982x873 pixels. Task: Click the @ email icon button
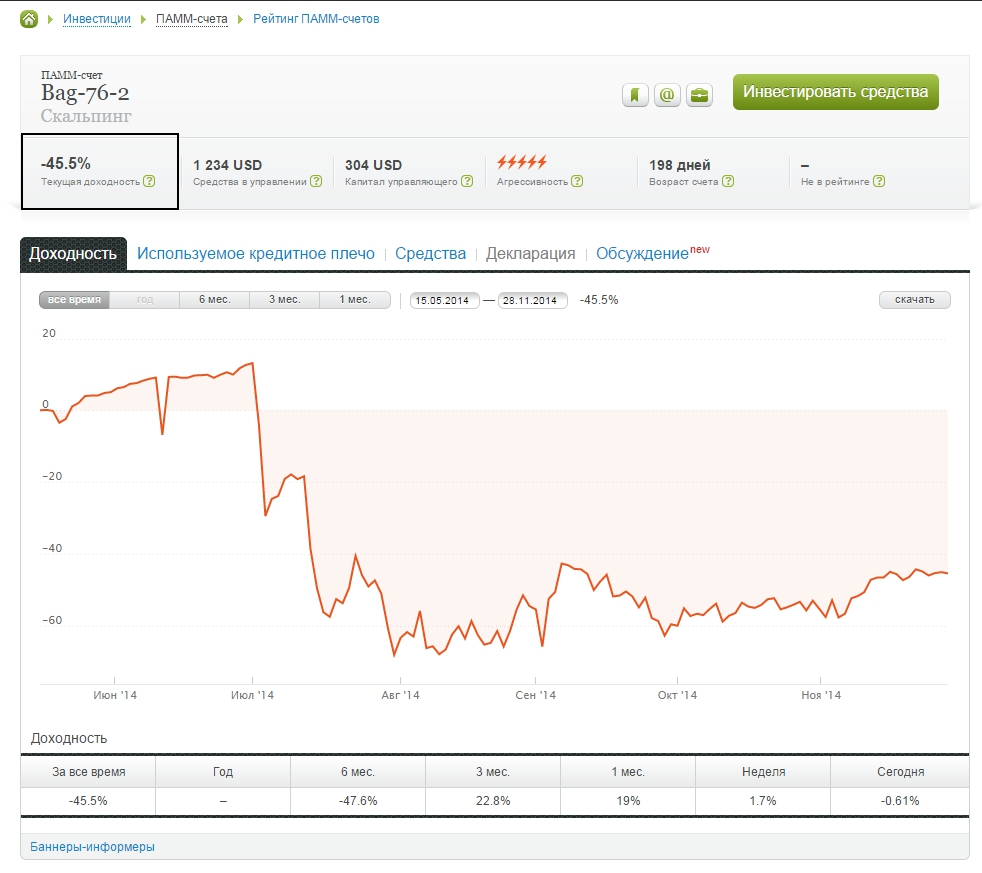667,95
